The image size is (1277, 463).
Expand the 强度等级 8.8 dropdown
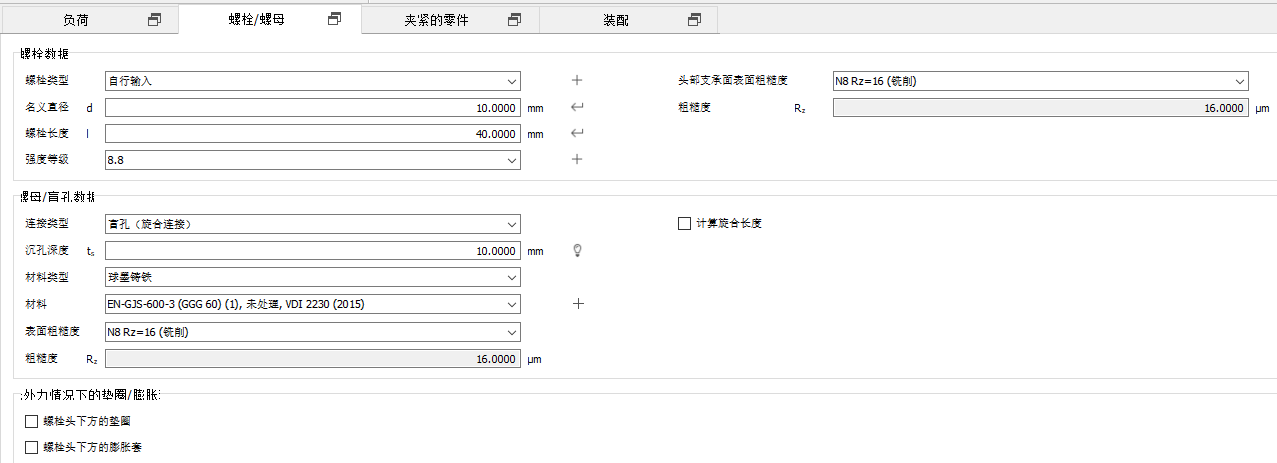312,159
